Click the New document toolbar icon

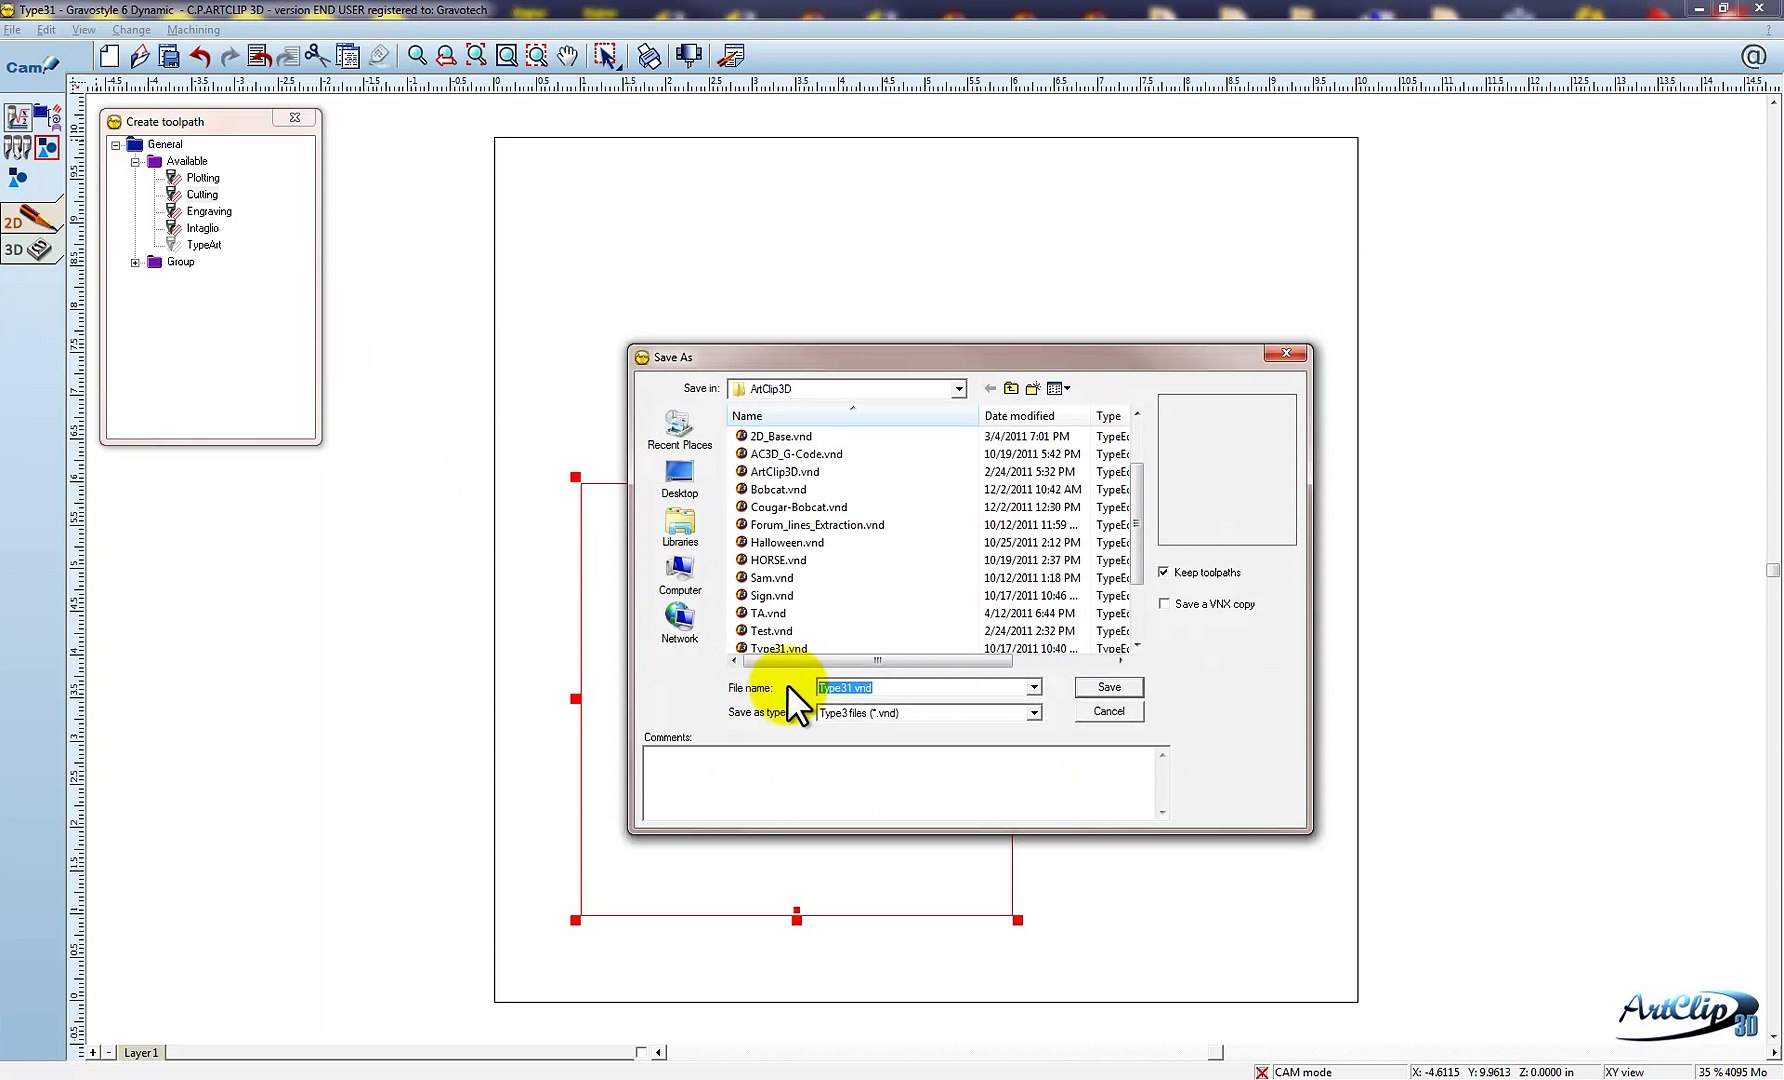tap(109, 56)
